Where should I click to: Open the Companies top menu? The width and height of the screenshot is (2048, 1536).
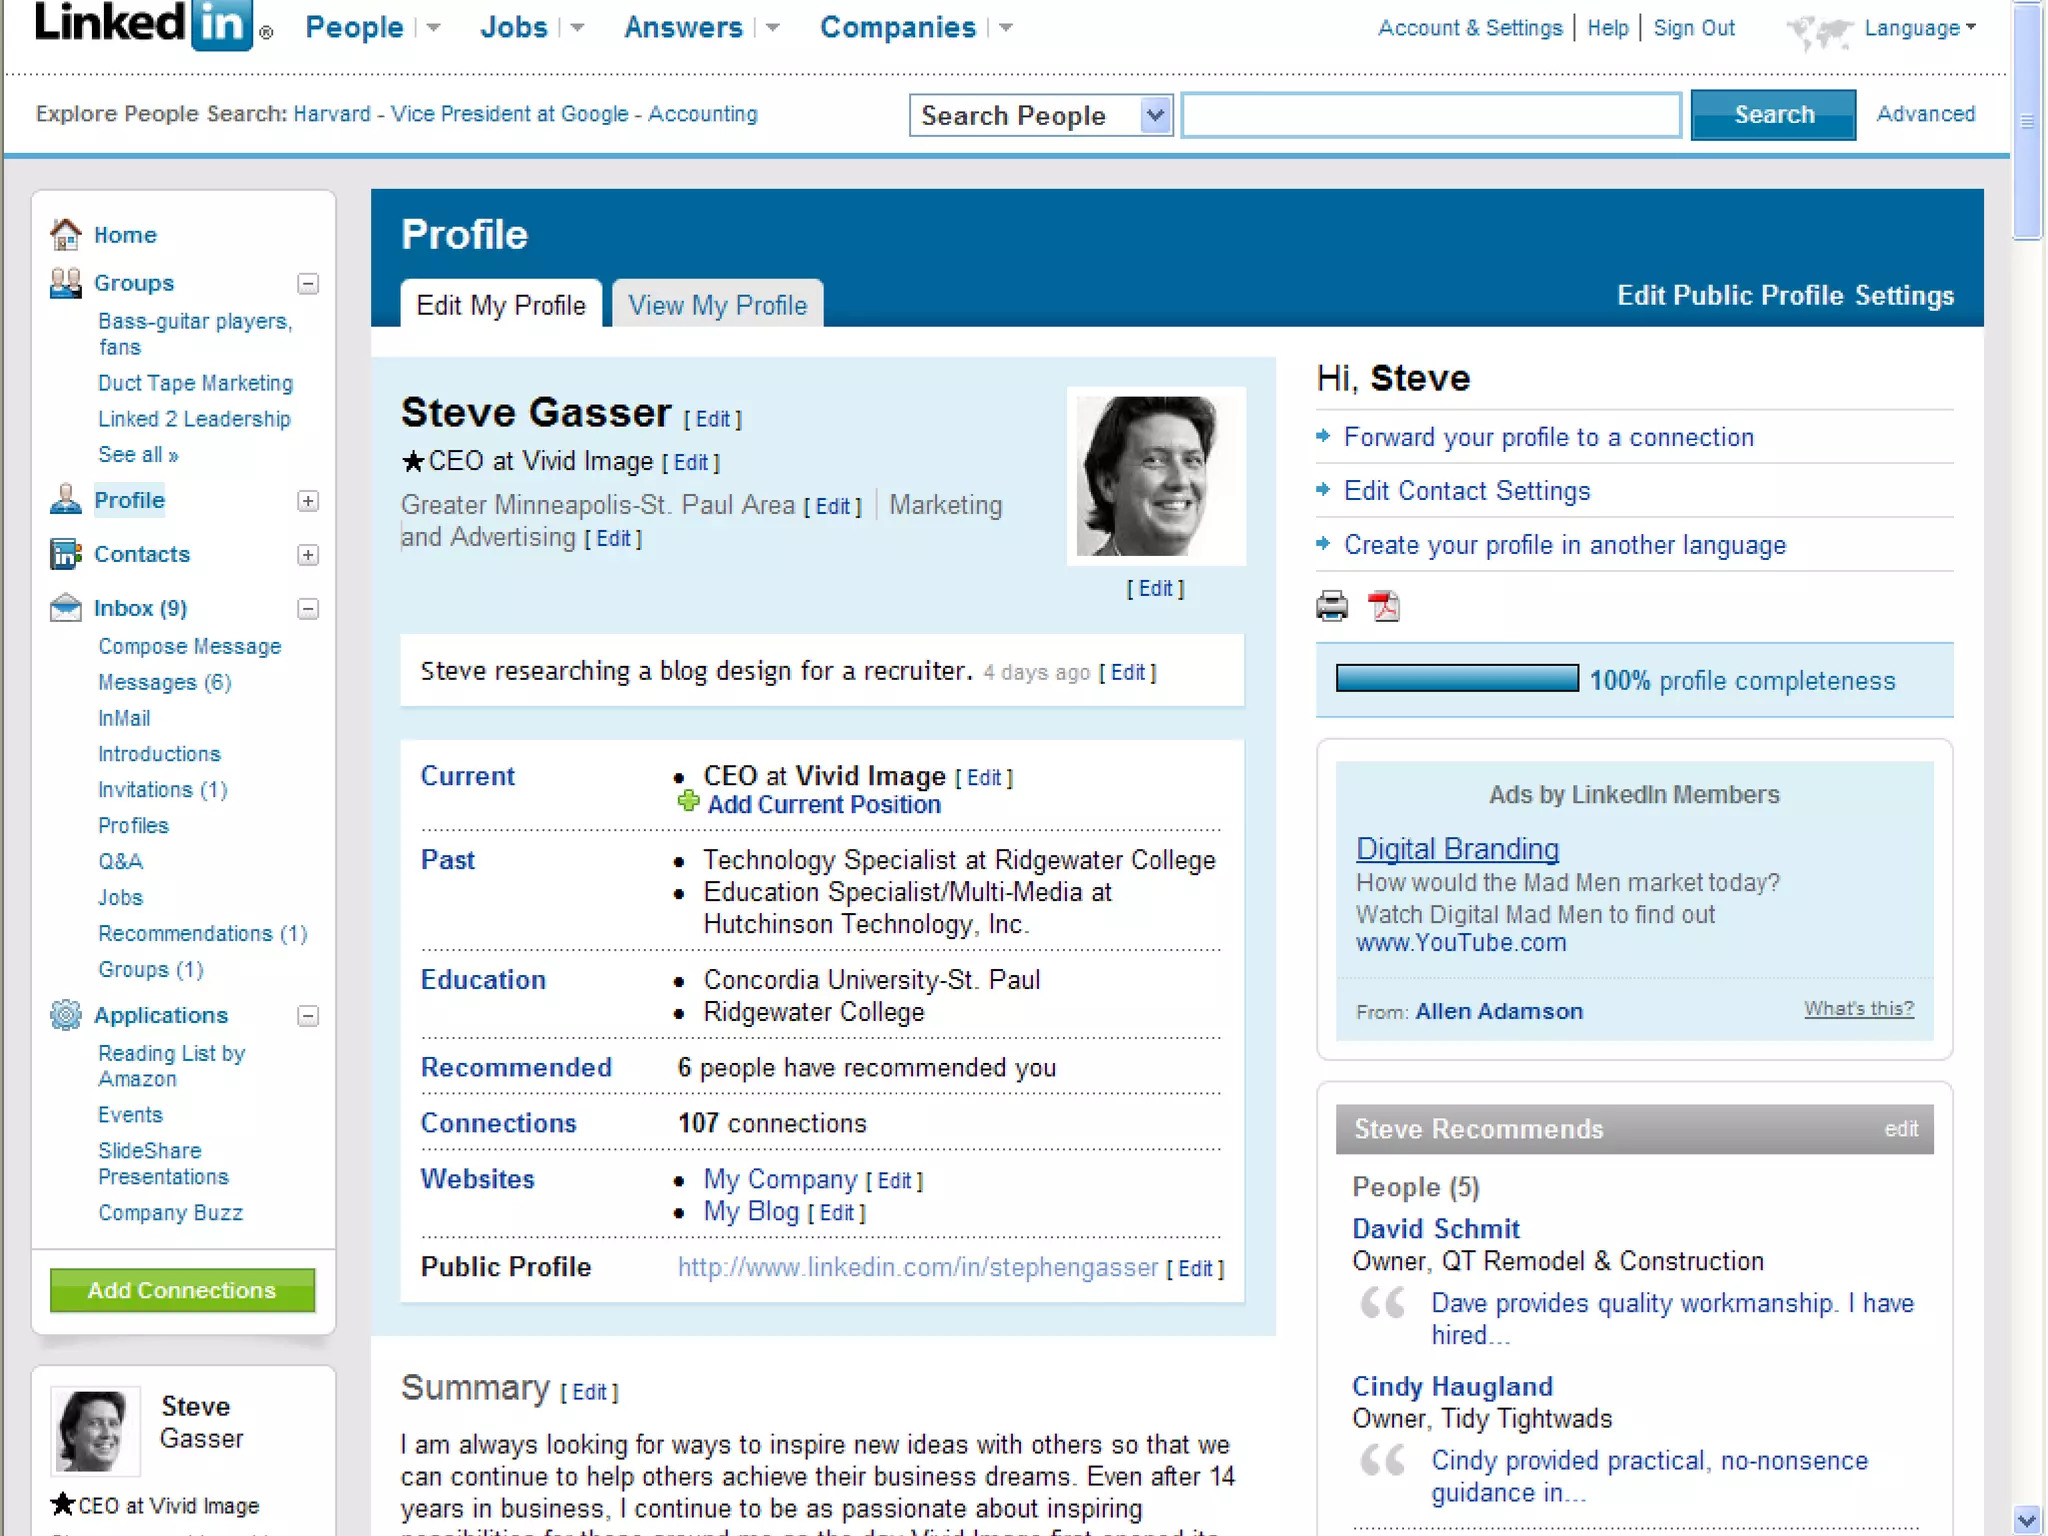(x=897, y=28)
